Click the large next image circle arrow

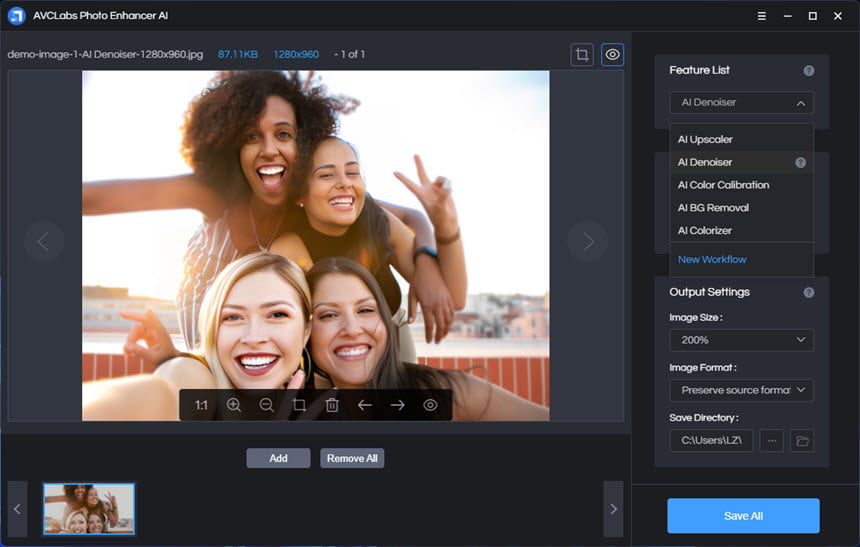coord(588,241)
